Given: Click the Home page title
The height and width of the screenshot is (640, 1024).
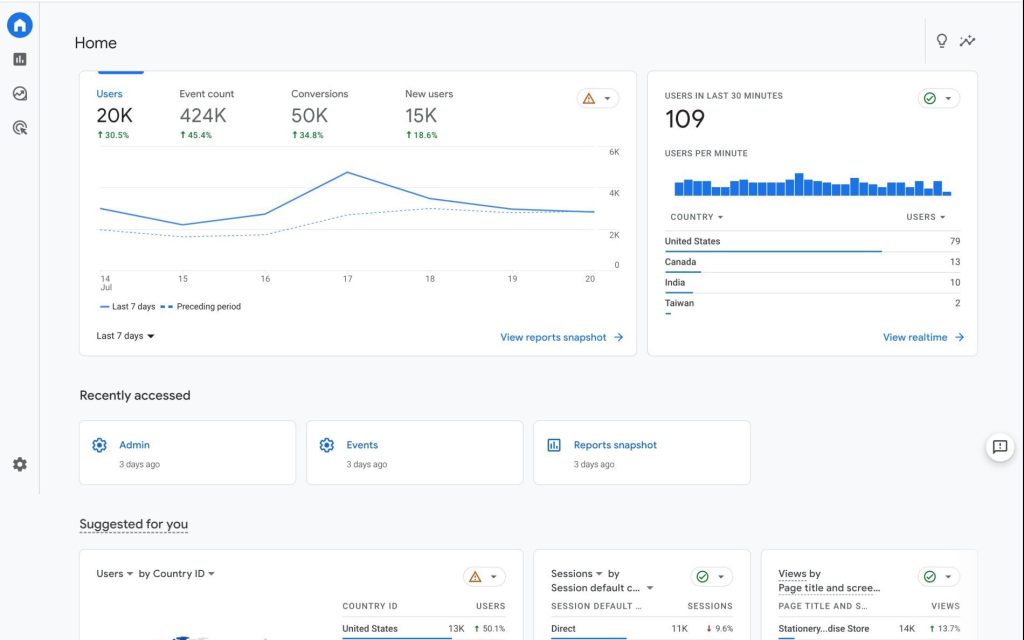Looking at the screenshot, I should 95,43.
